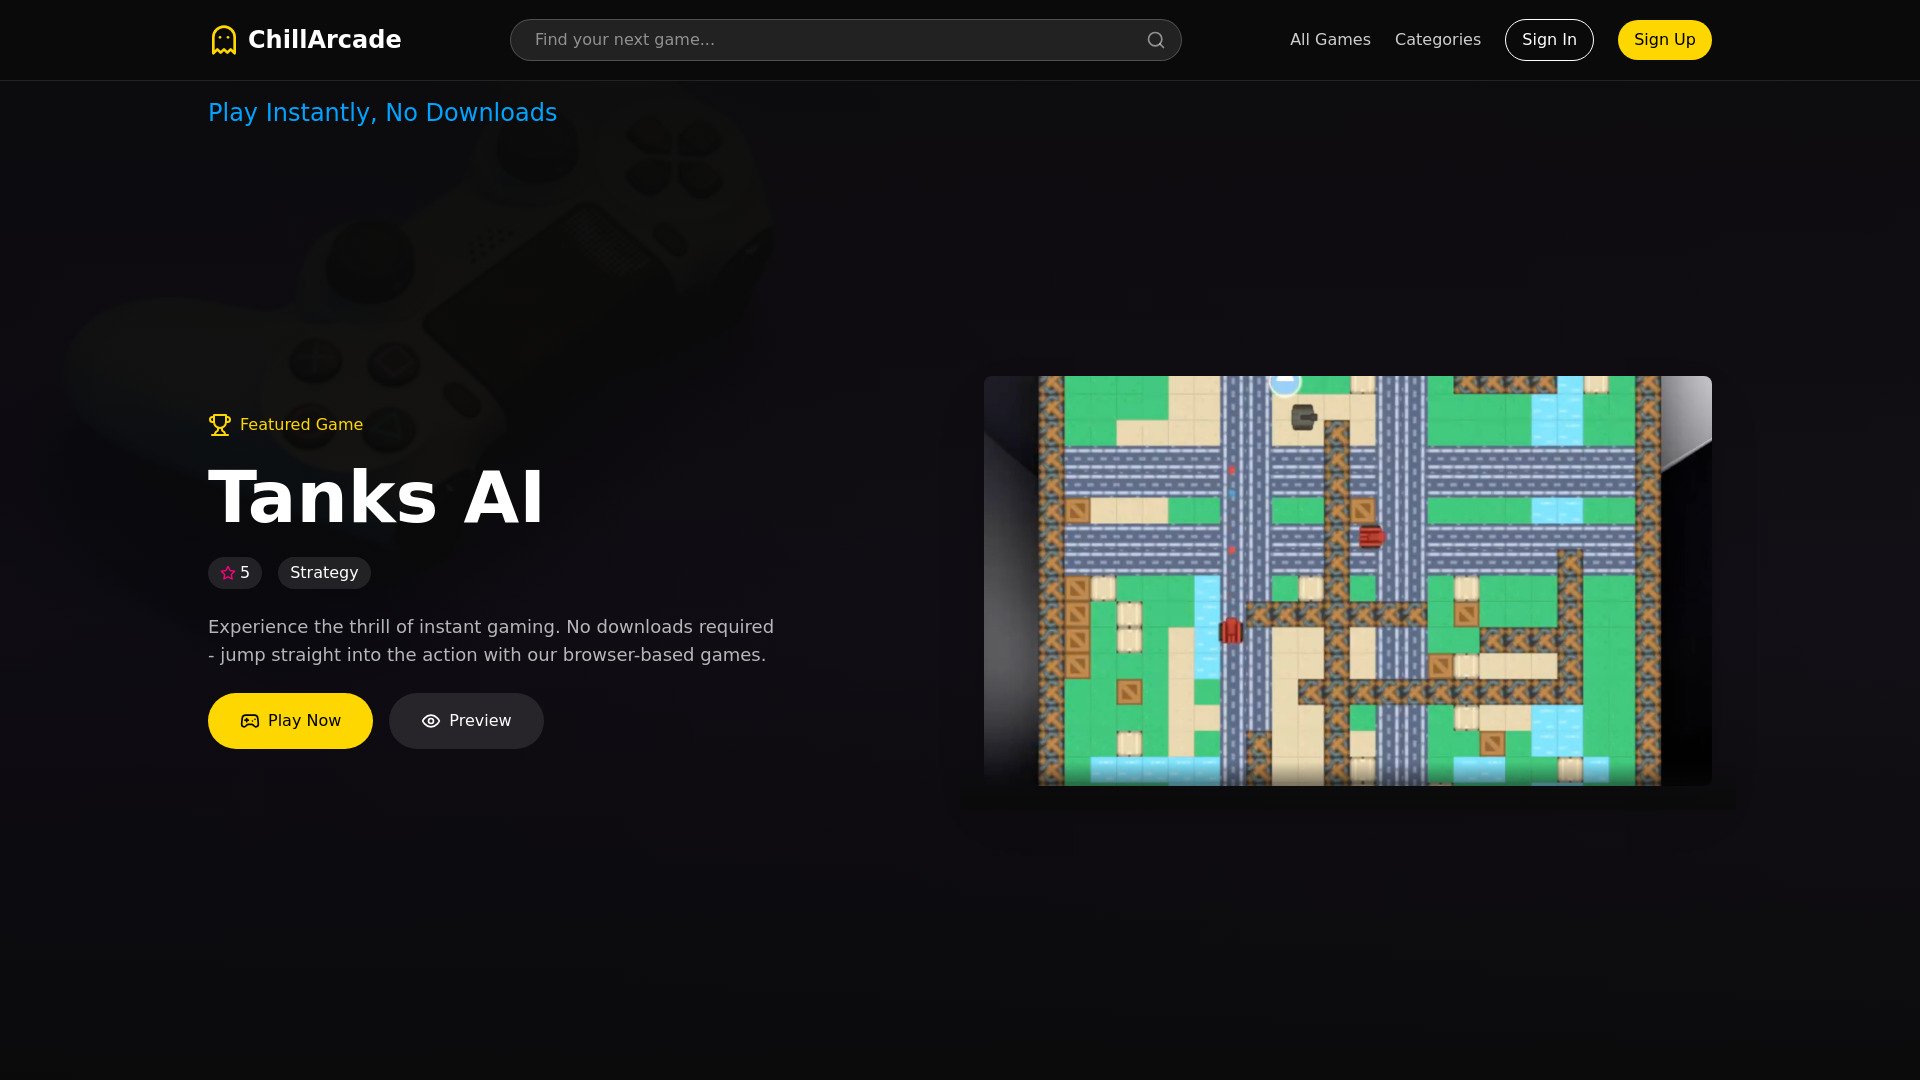Viewport: 1920px width, 1080px height.
Task: Click the Find your next game search field
Action: pos(845,40)
